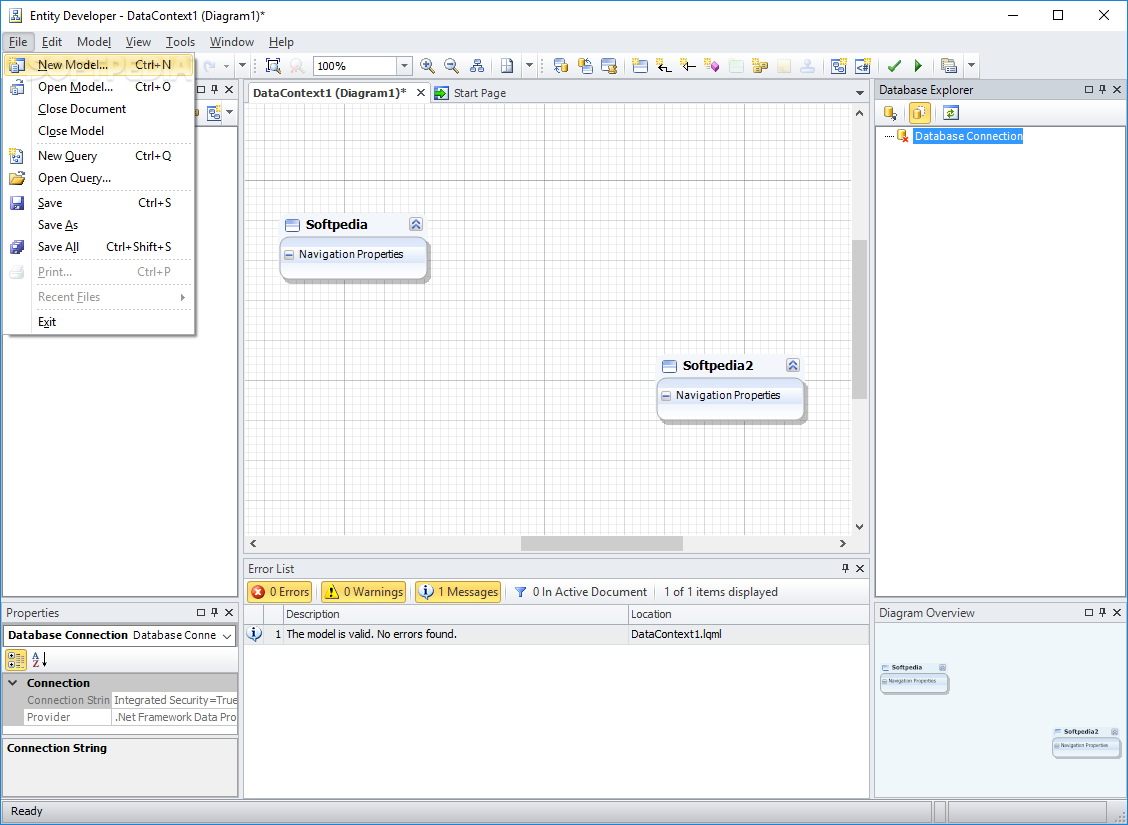Screen dimensions: 1128x825
Task: Open the zoom percentage dropdown
Action: click(x=403, y=65)
